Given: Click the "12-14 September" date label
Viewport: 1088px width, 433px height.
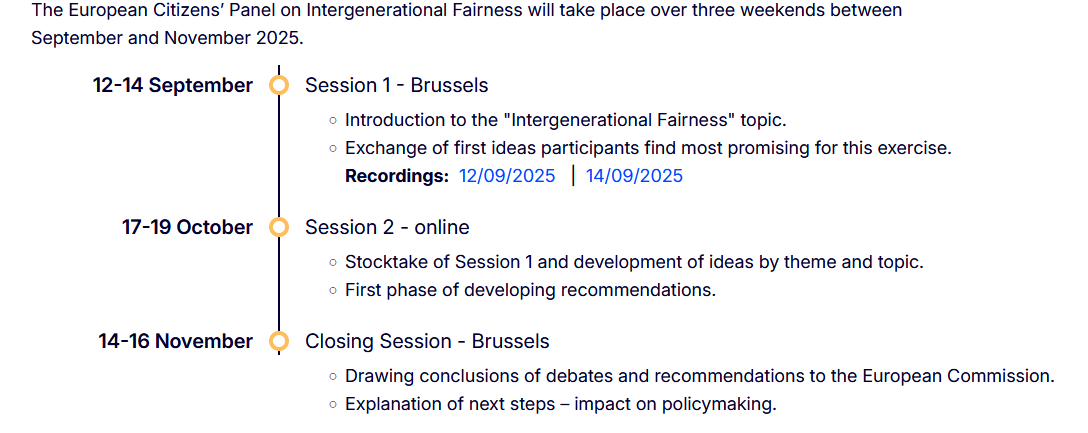Looking at the screenshot, I should [x=173, y=86].
